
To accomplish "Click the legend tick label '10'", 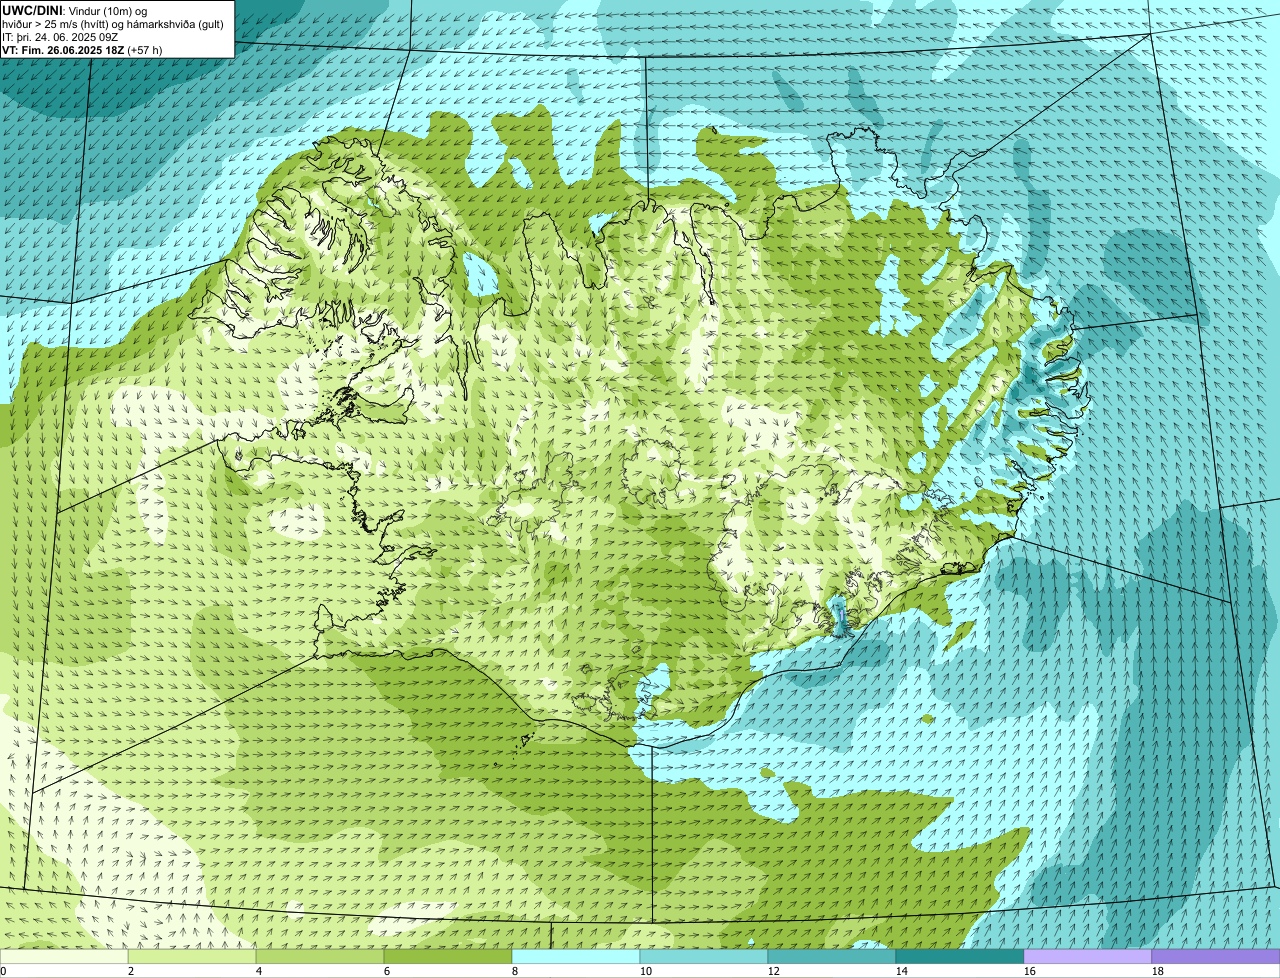I will 646,971.
